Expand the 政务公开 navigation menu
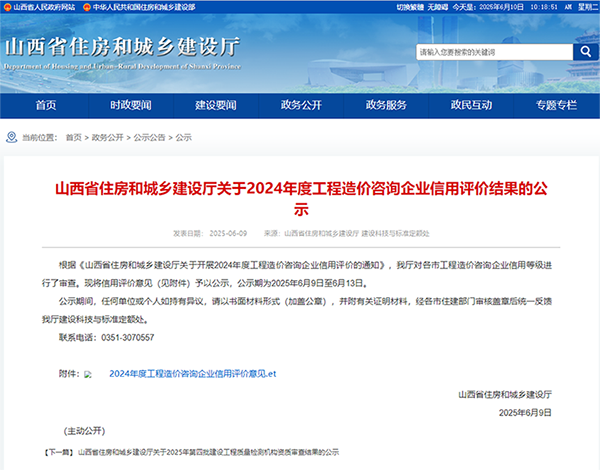This screenshot has width=600, height=470. 301,105
